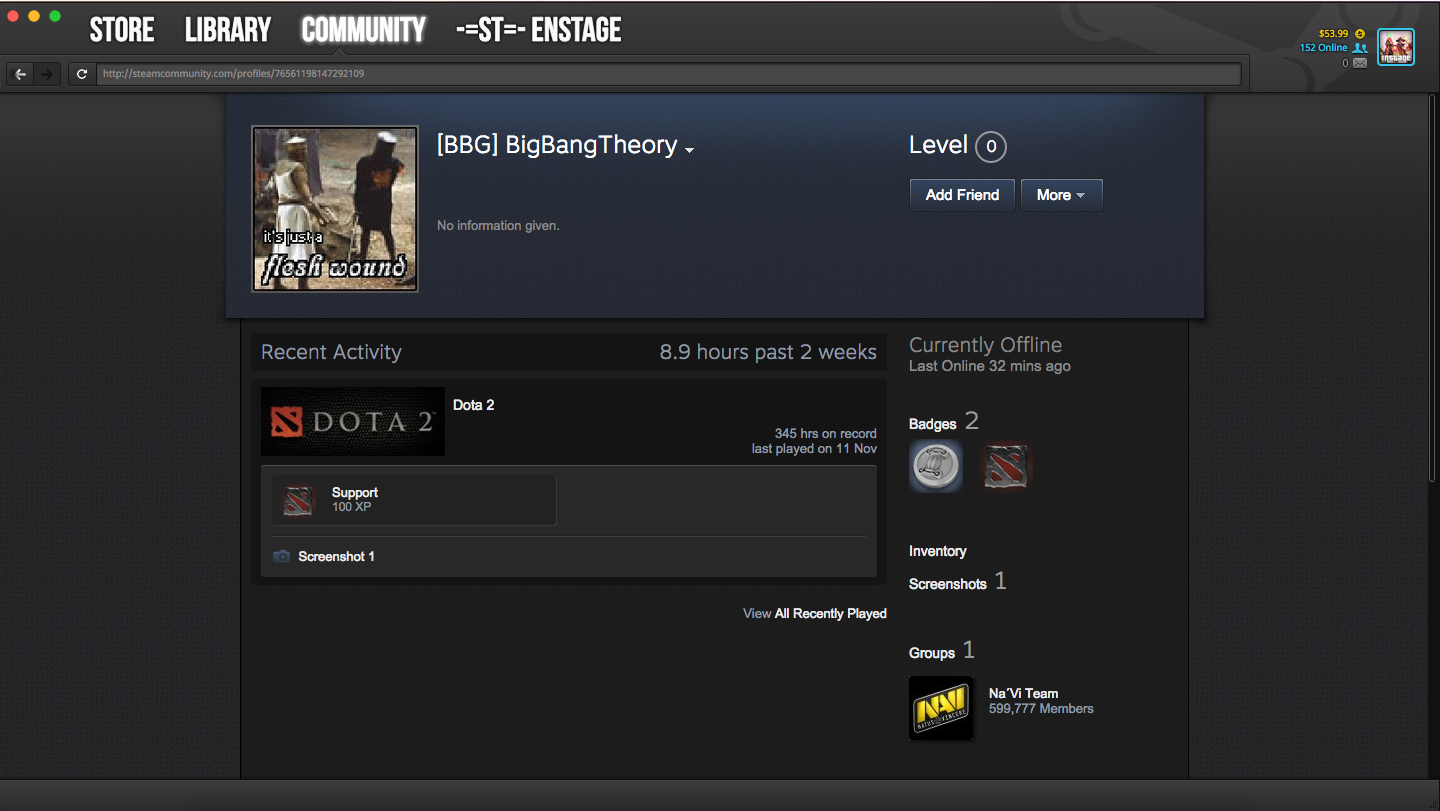Click the URL address bar field
The image size is (1440, 811).
point(668,74)
